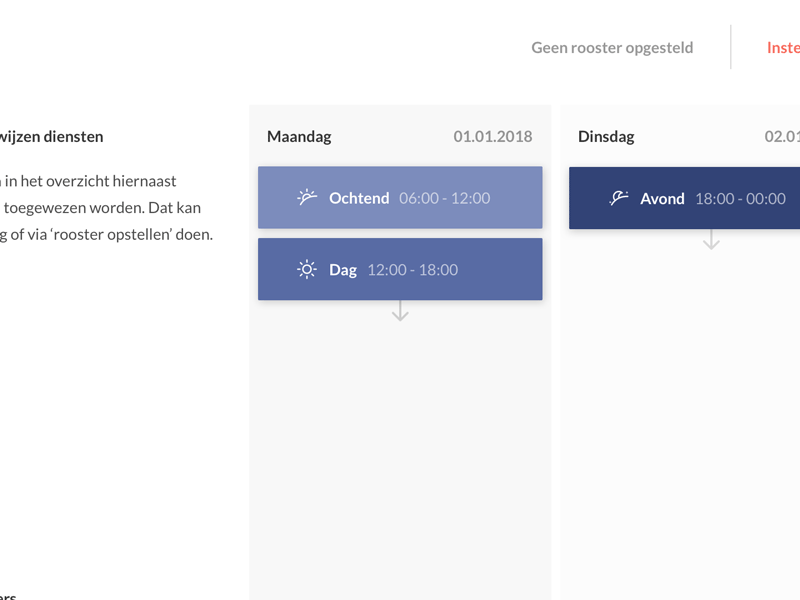Screen dimensions: 800x600
Task: Select the Avond 18:00 - 00:00 shift card
Action: pyautogui.click(x=685, y=198)
